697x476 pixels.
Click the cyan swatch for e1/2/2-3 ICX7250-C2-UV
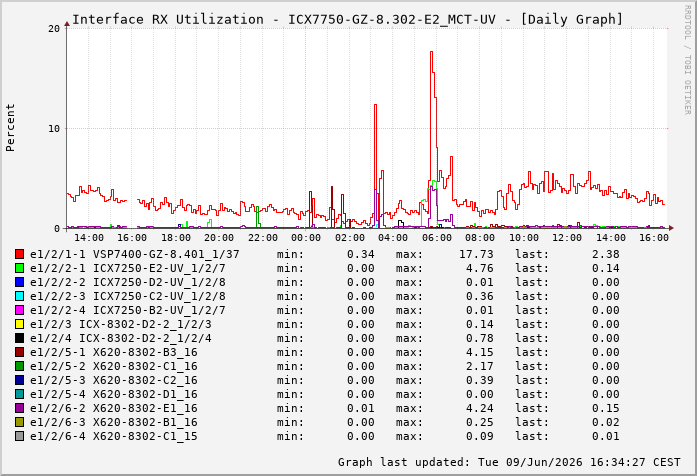(x=19, y=296)
